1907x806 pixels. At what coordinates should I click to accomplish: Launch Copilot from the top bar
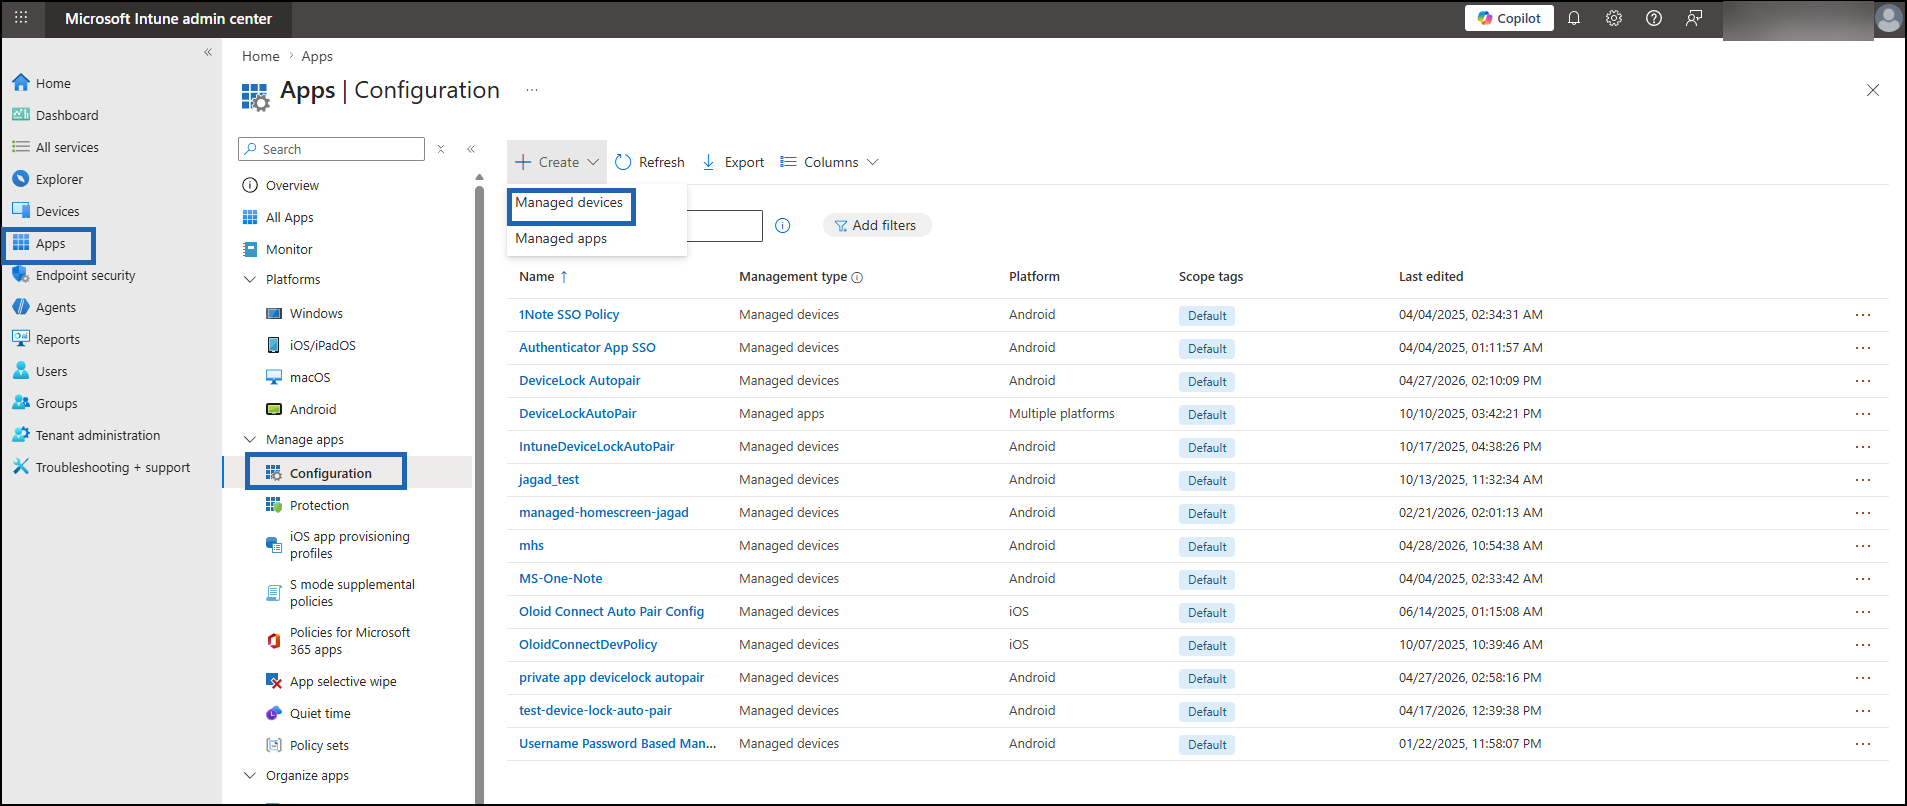(1509, 18)
